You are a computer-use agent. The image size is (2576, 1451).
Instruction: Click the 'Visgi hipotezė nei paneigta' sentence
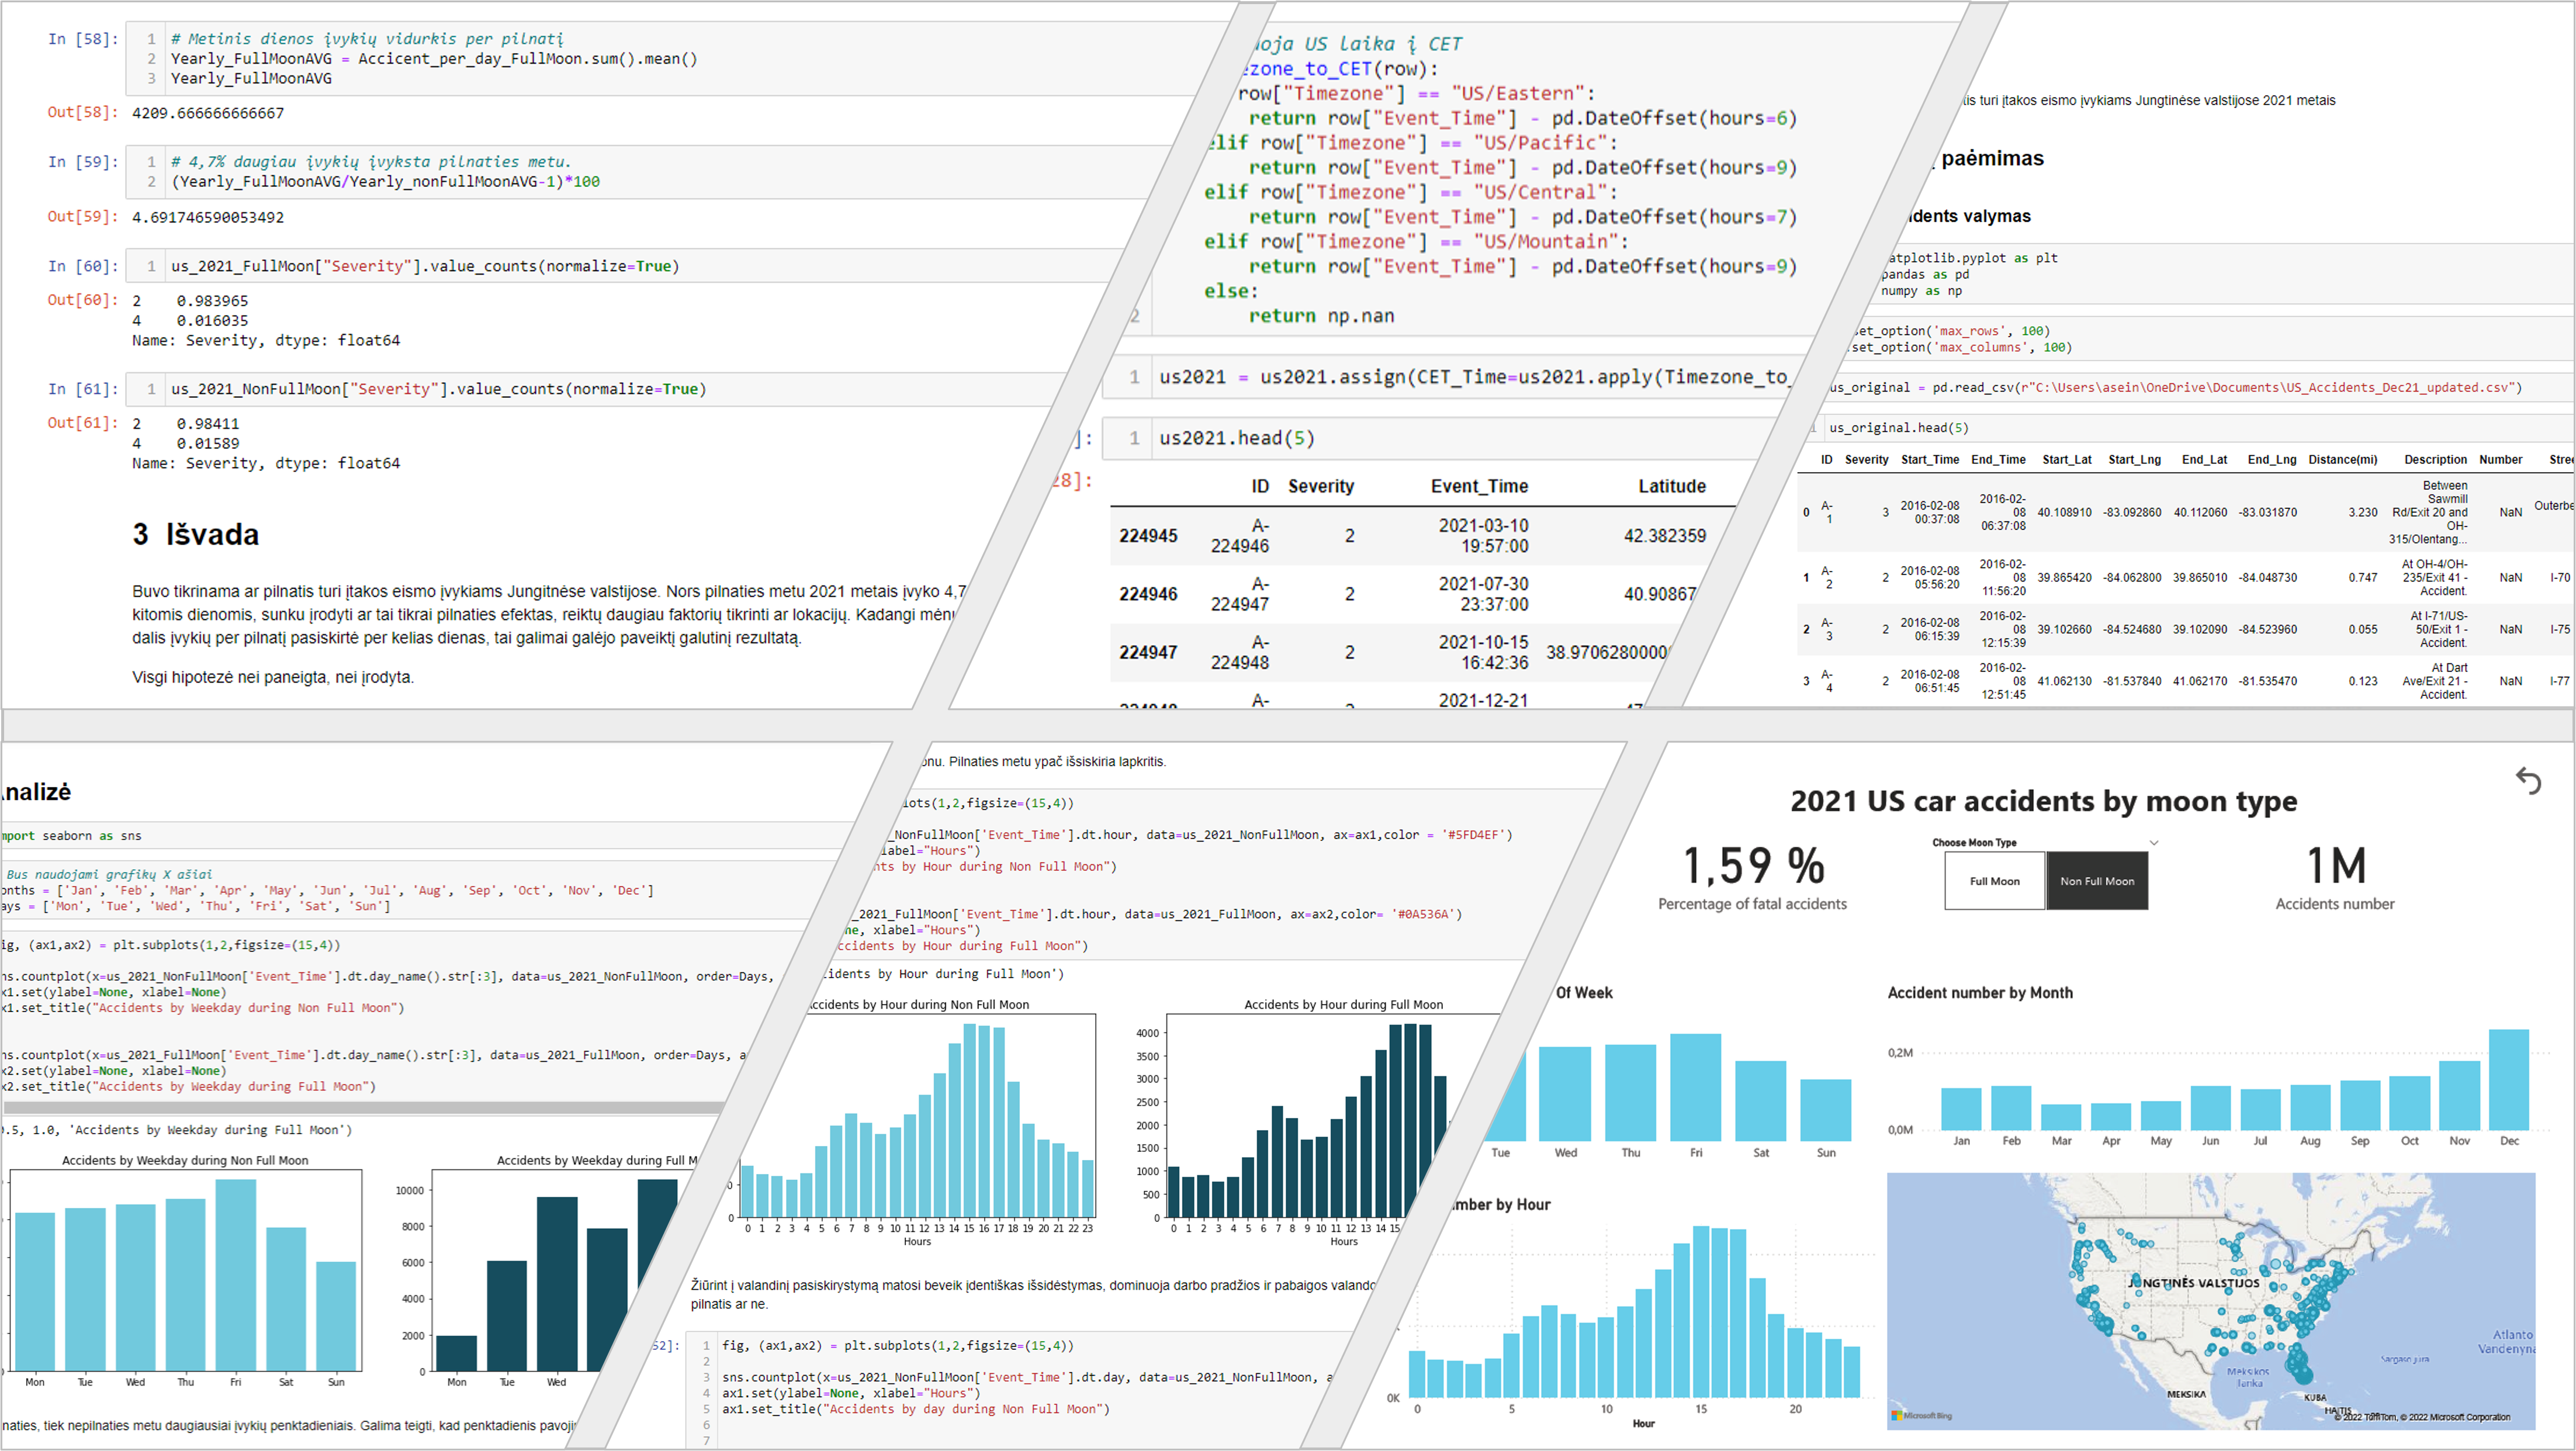point(273,677)
